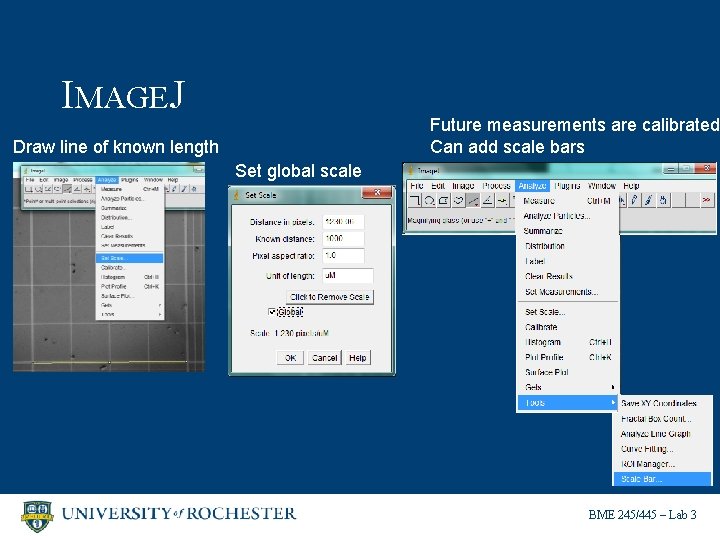Viewport: 720px width, 540px height.
Task: Select Pencil tool in large ImageJ toolbar
Action: [634, 200]
